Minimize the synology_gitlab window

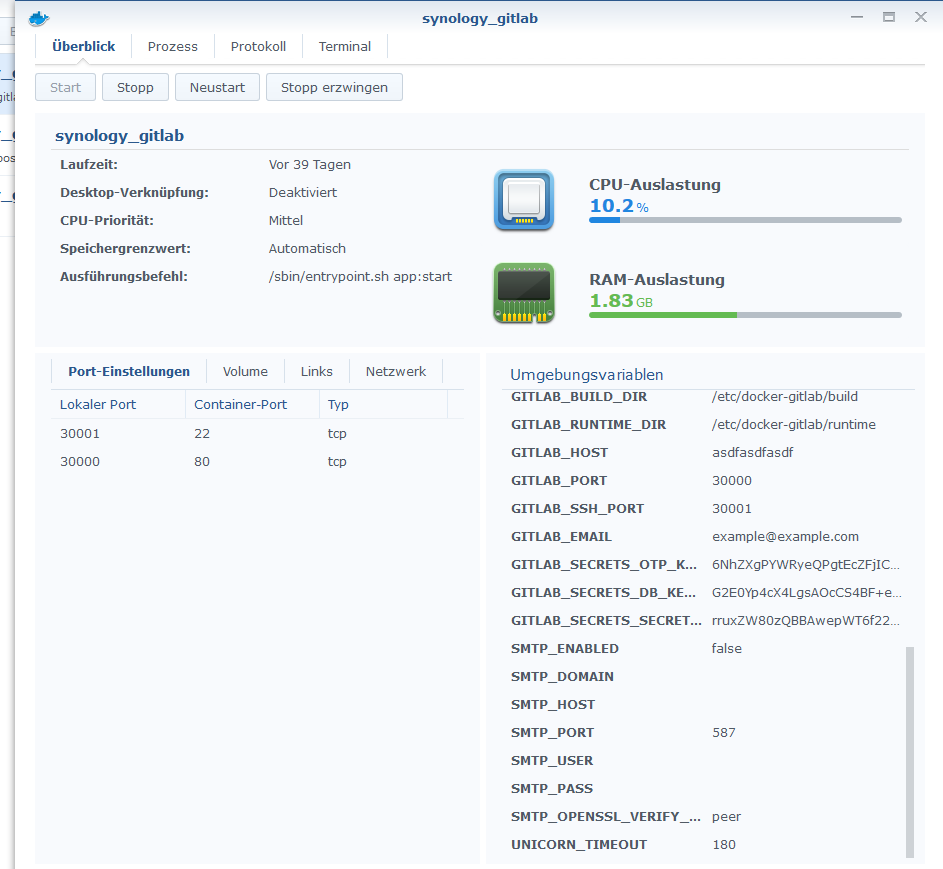(857, 17)
